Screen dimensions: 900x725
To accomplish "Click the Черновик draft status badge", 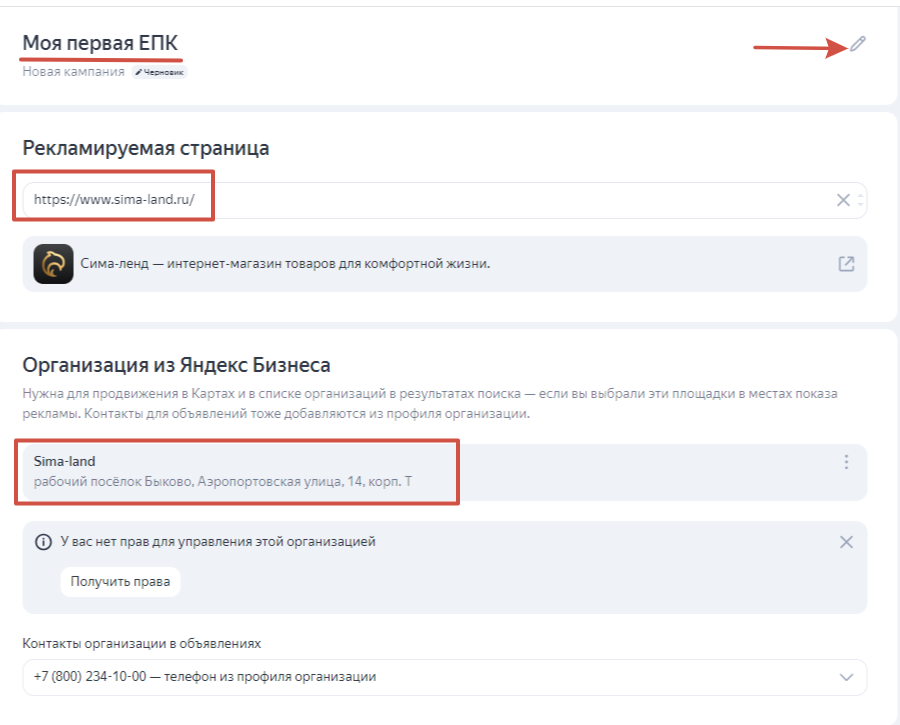I will pyautogui.click(x=160, y=72).
